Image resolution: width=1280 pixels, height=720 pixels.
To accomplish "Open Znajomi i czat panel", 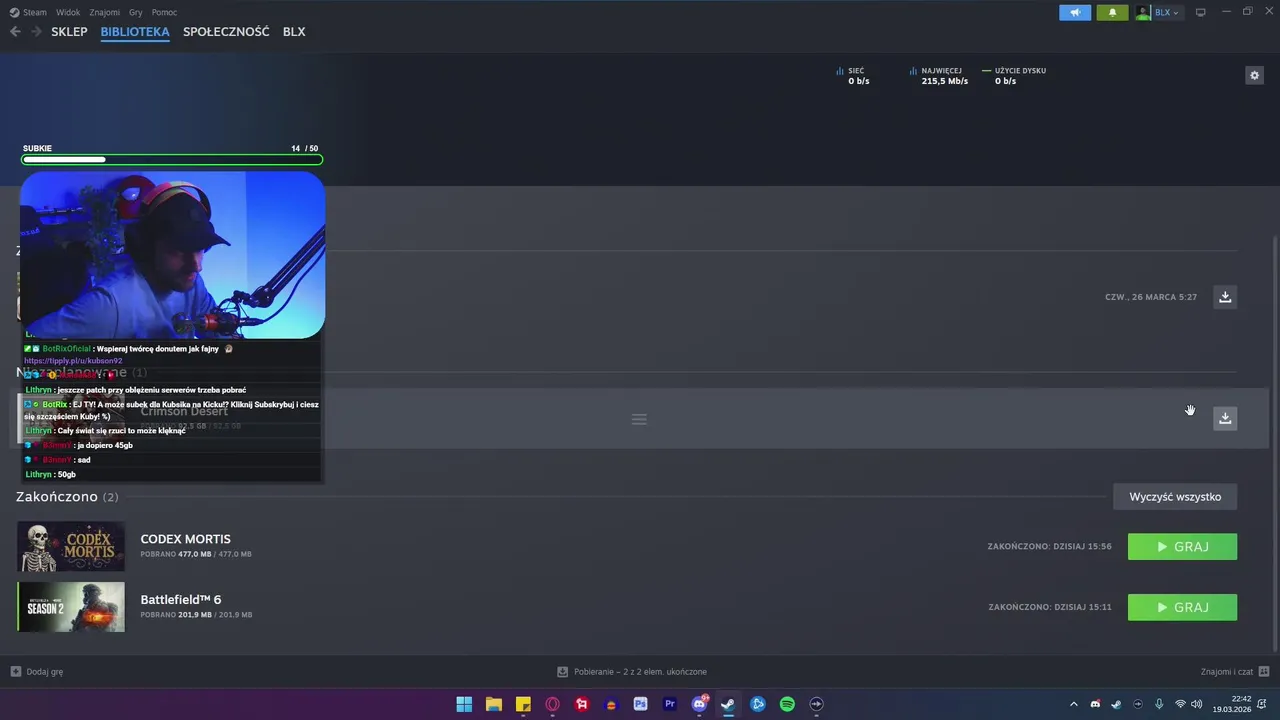I will pyautogui.click(x=1235, y=672).
